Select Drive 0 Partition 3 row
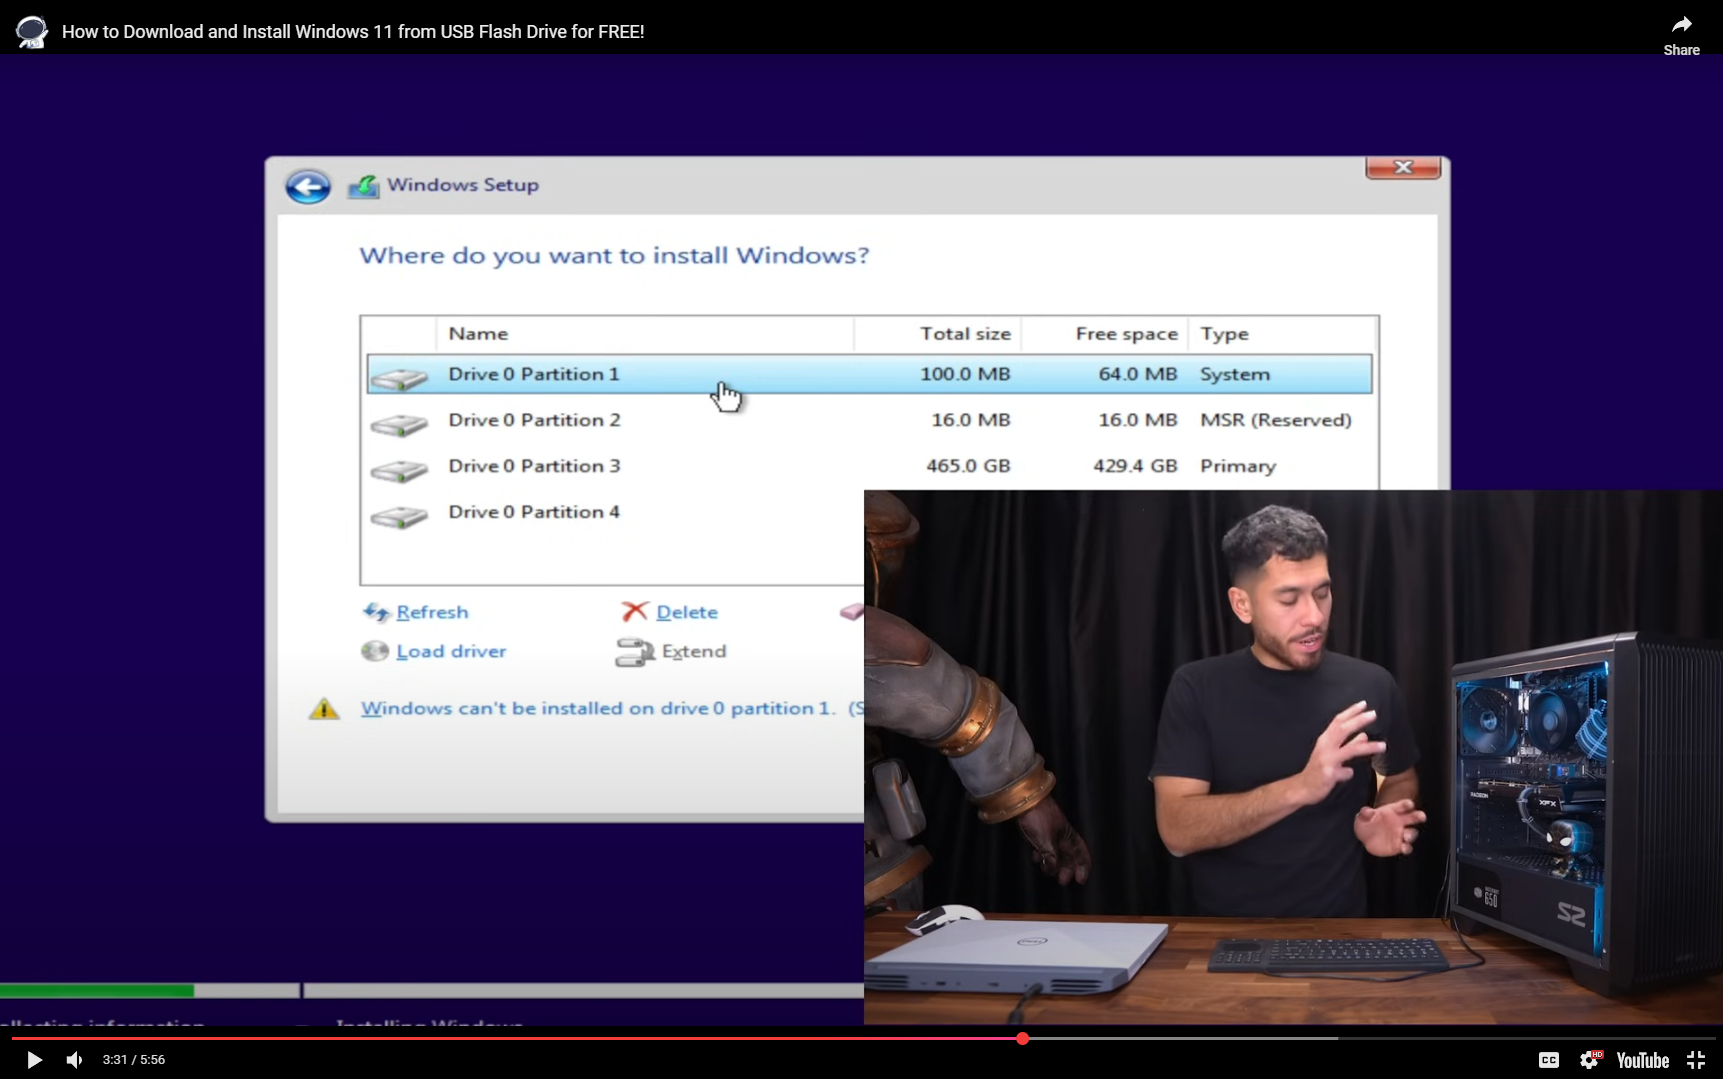The width and height of the screenshot is (1723, 1079). 869,466
